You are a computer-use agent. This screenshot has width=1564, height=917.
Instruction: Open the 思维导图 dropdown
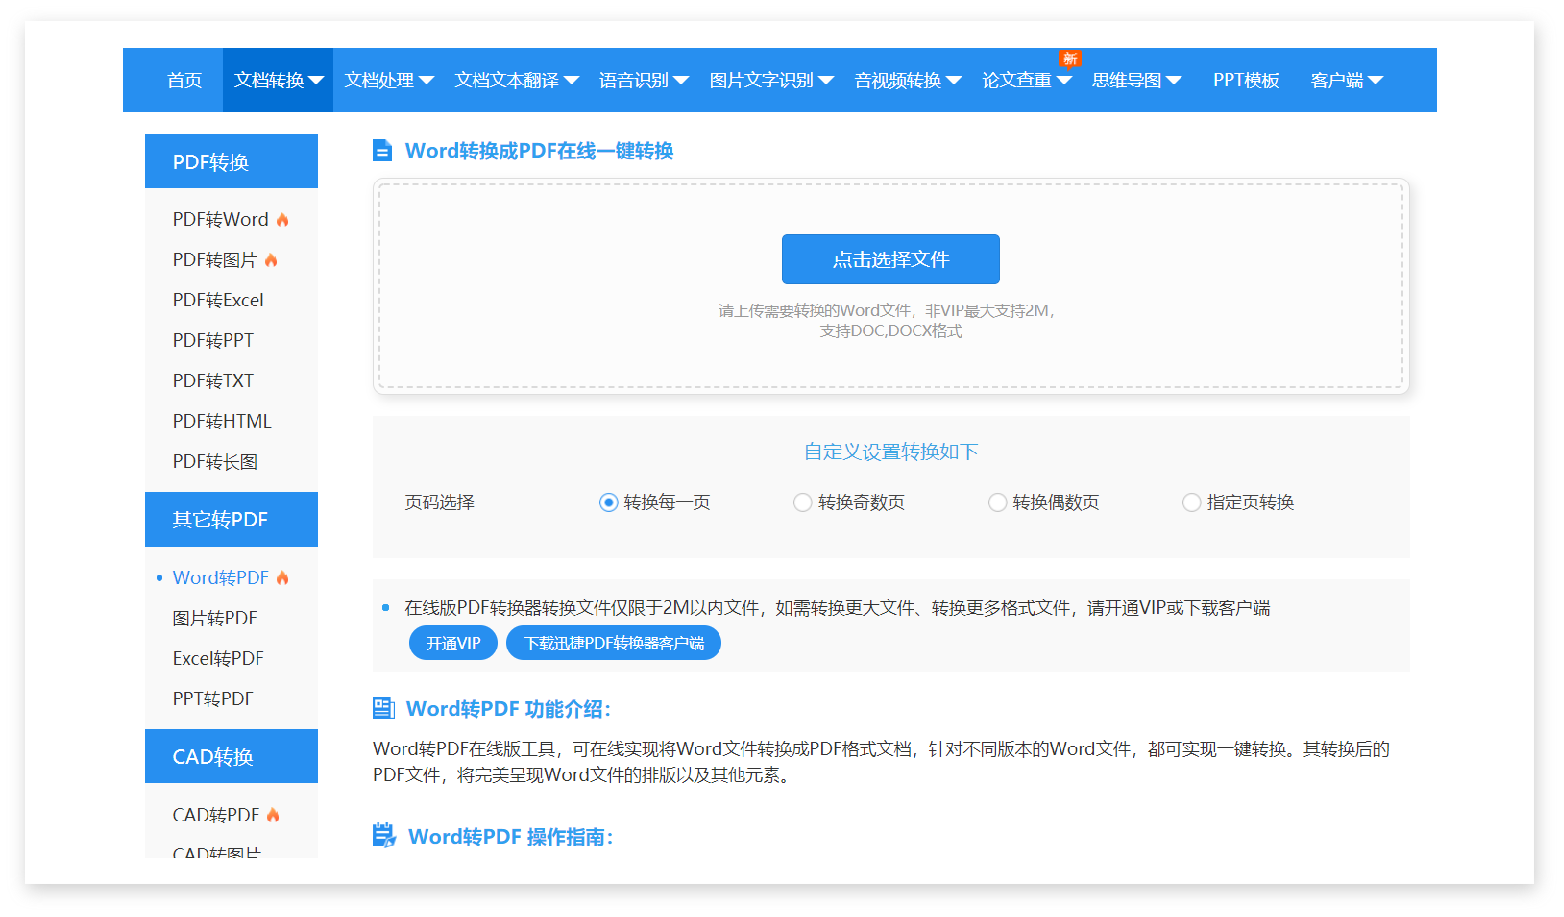pos(1136,80)
